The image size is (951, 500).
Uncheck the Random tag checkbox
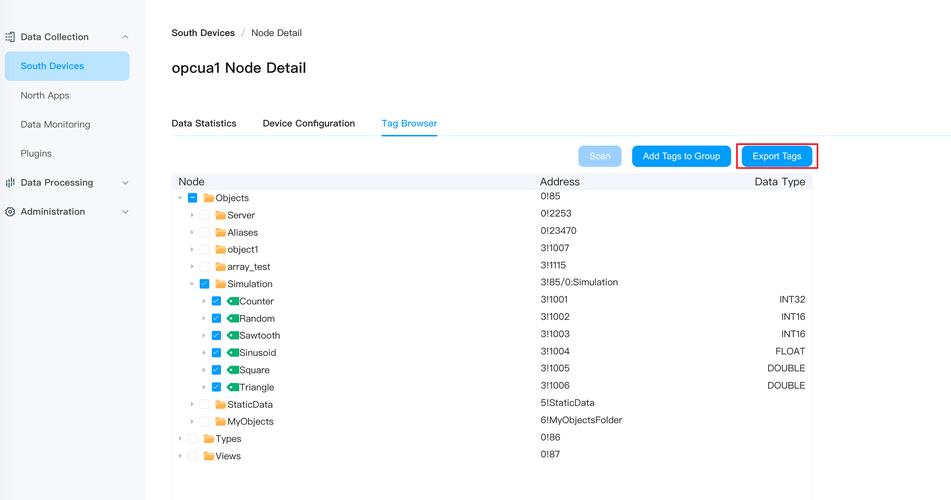tap(216, 318)
